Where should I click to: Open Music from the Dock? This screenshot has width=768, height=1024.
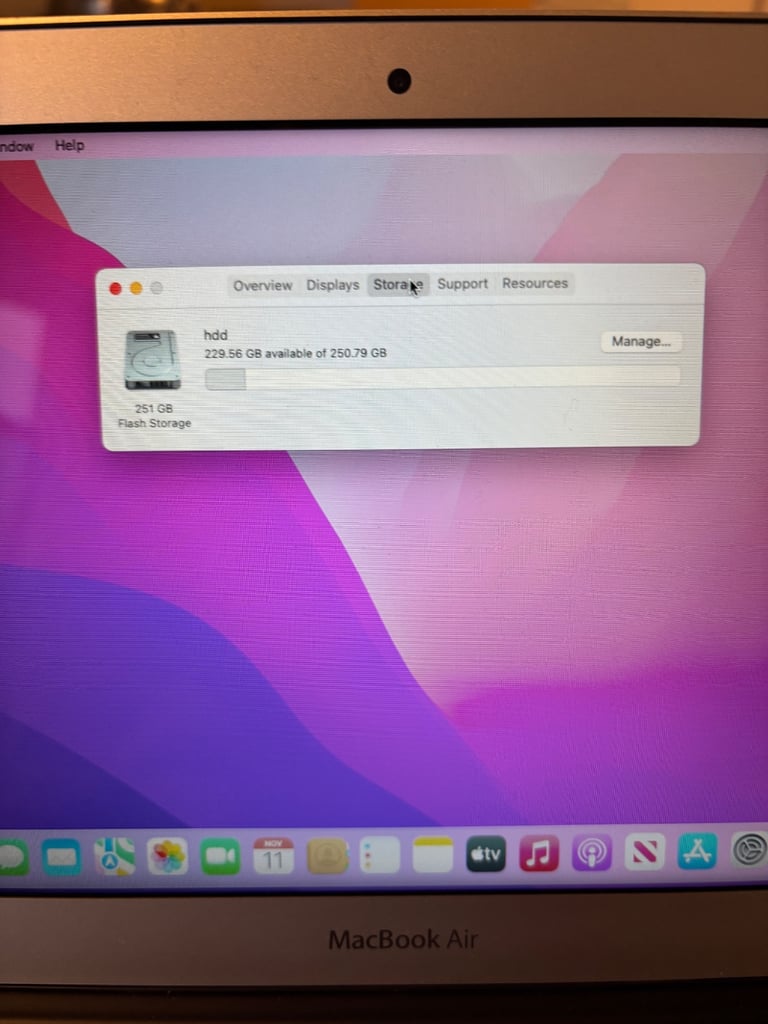pyautogui.click(x=539, y=853)
